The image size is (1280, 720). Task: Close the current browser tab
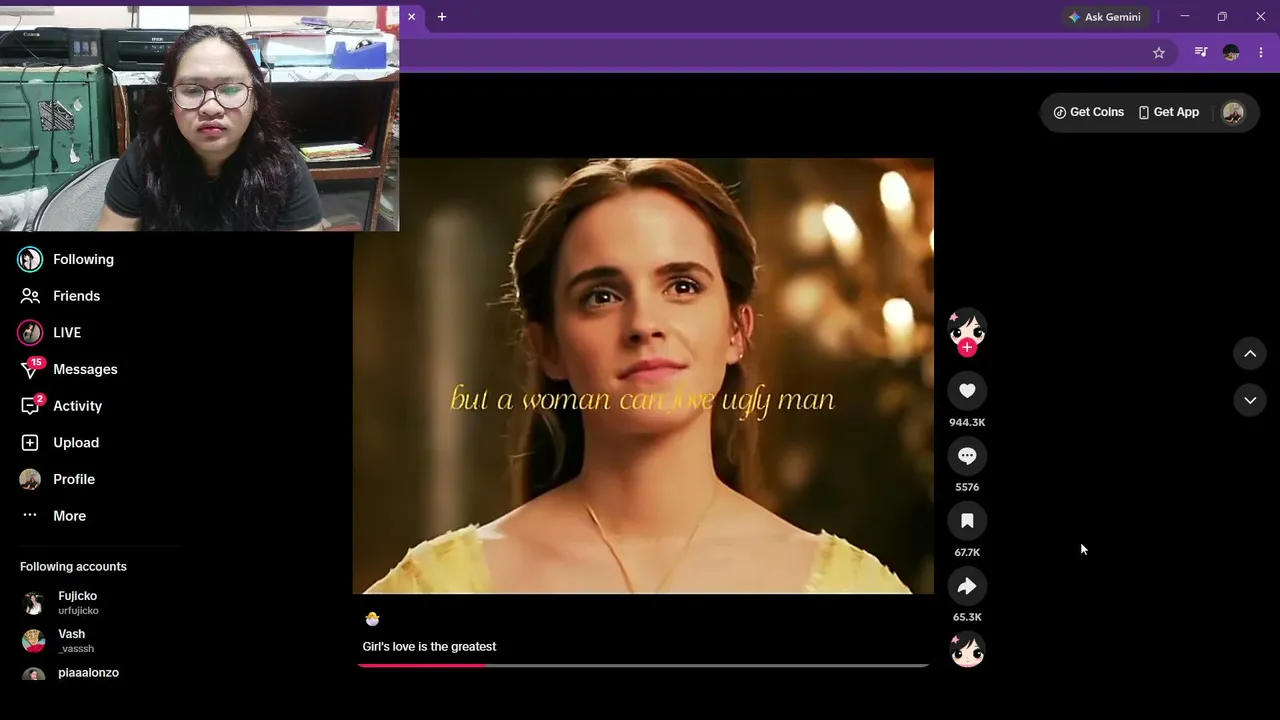(411, 17)
